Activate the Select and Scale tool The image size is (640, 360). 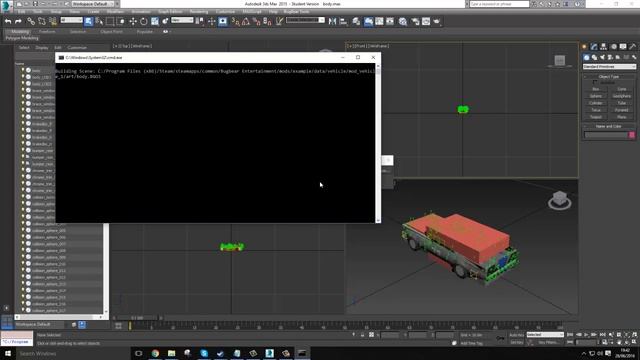pos(155,21)
